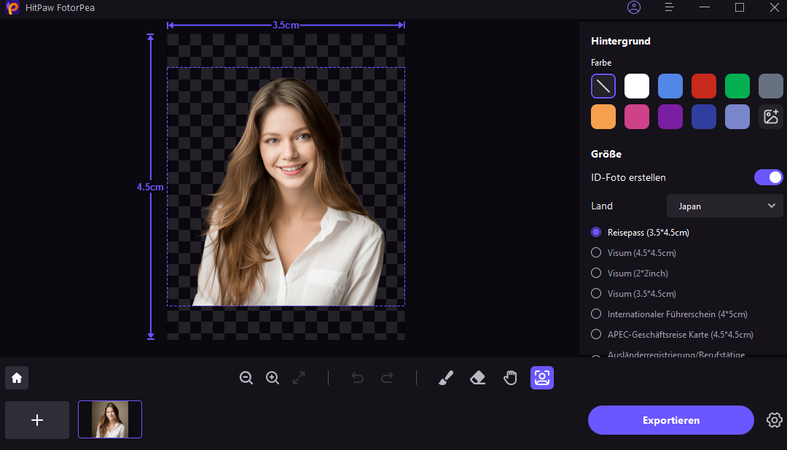This screenshot has width=787, height=450.
Task: Open the user account icon
Action: [x=634, y=8]
